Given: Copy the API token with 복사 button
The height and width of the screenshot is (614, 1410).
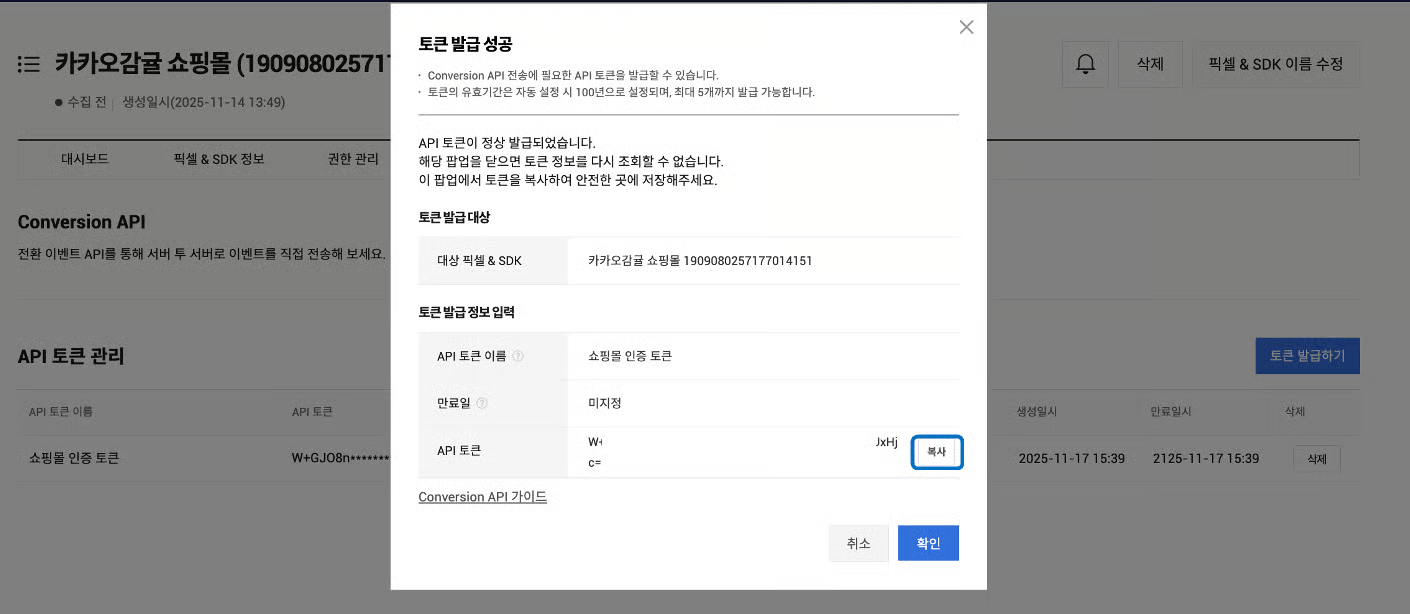Looking at the screenshot, I should (936, 452).
